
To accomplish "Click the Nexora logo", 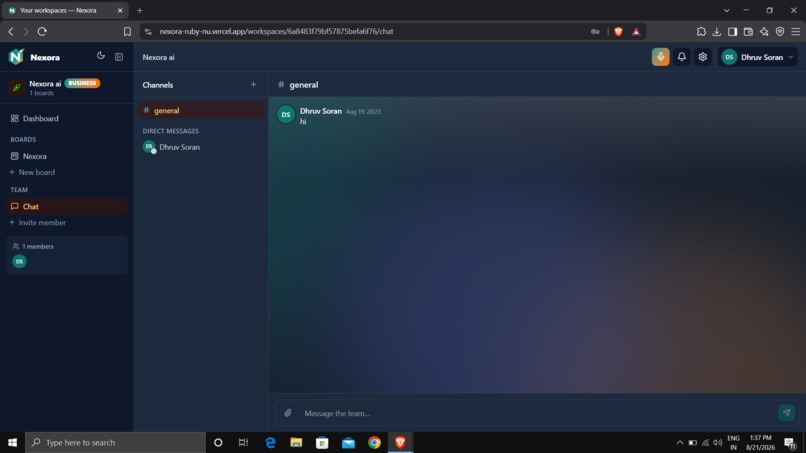I will tap(16, 57).
